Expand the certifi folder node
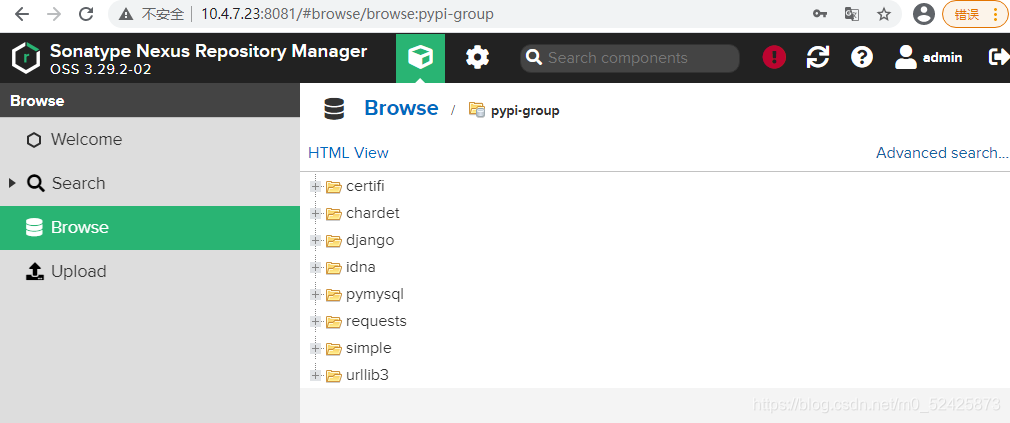1010x423 pixels. tap(316, 186)
